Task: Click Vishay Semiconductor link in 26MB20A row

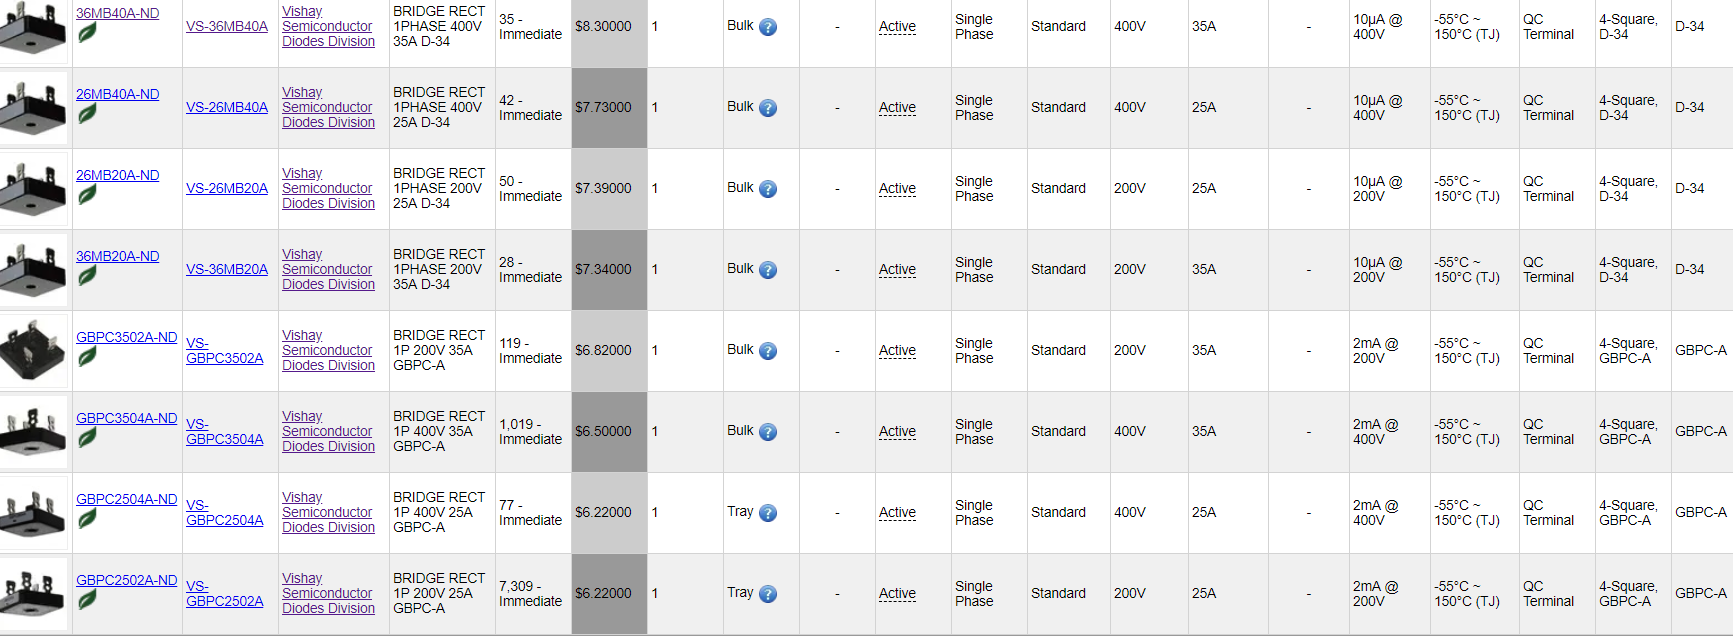Action: 328,188
